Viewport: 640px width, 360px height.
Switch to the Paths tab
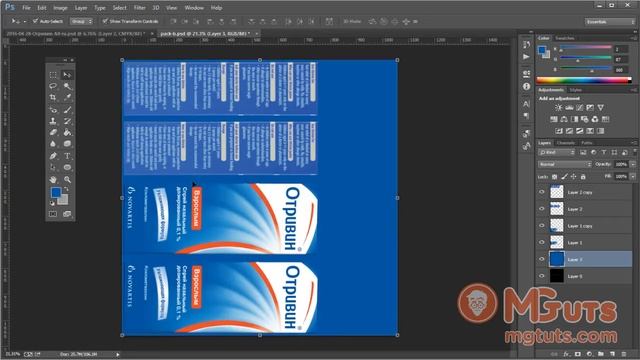coord(587,143)
